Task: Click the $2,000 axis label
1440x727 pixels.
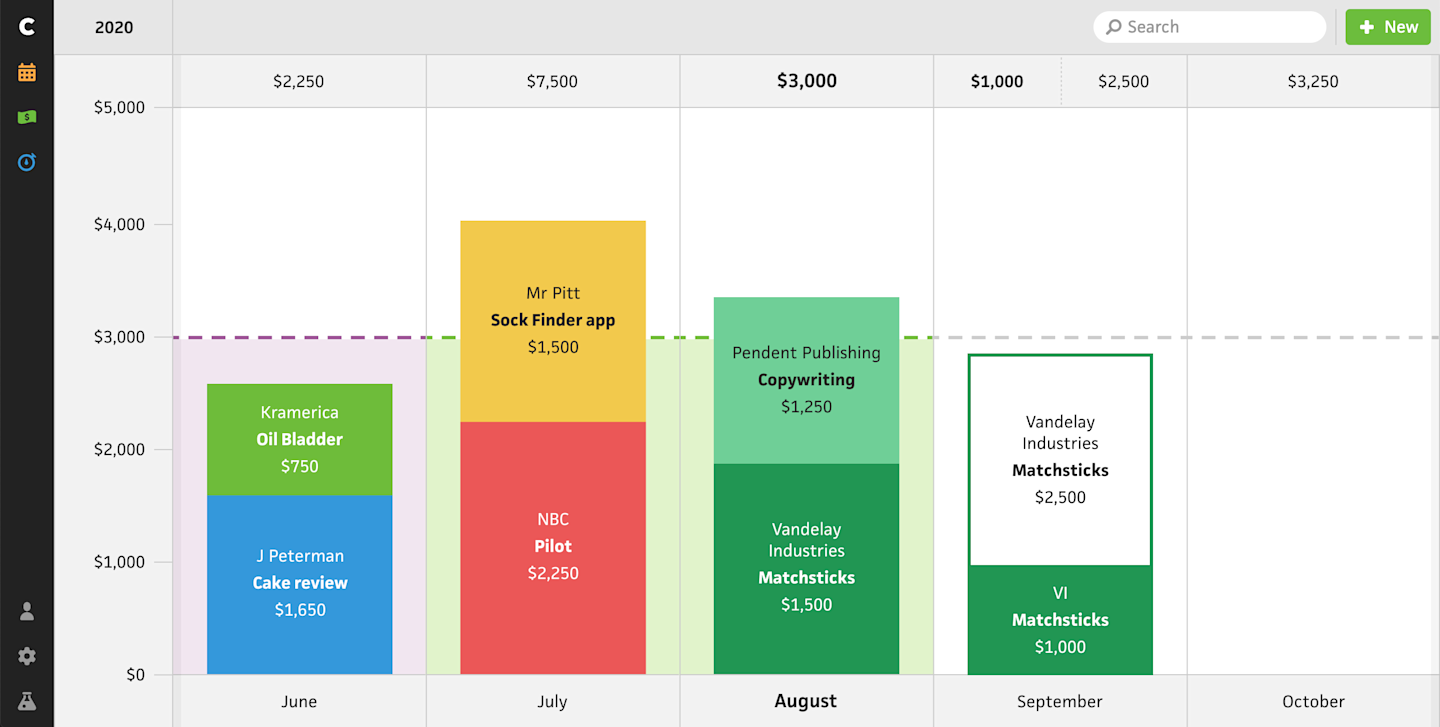Action: (x=120, y=449)
